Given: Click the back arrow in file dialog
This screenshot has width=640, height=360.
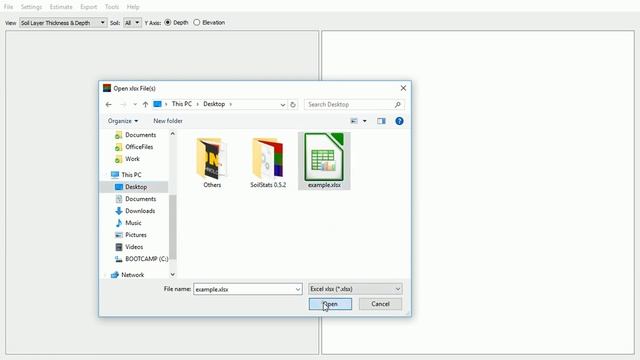Looking at the screenshot, I should click(x=109, y=104).
